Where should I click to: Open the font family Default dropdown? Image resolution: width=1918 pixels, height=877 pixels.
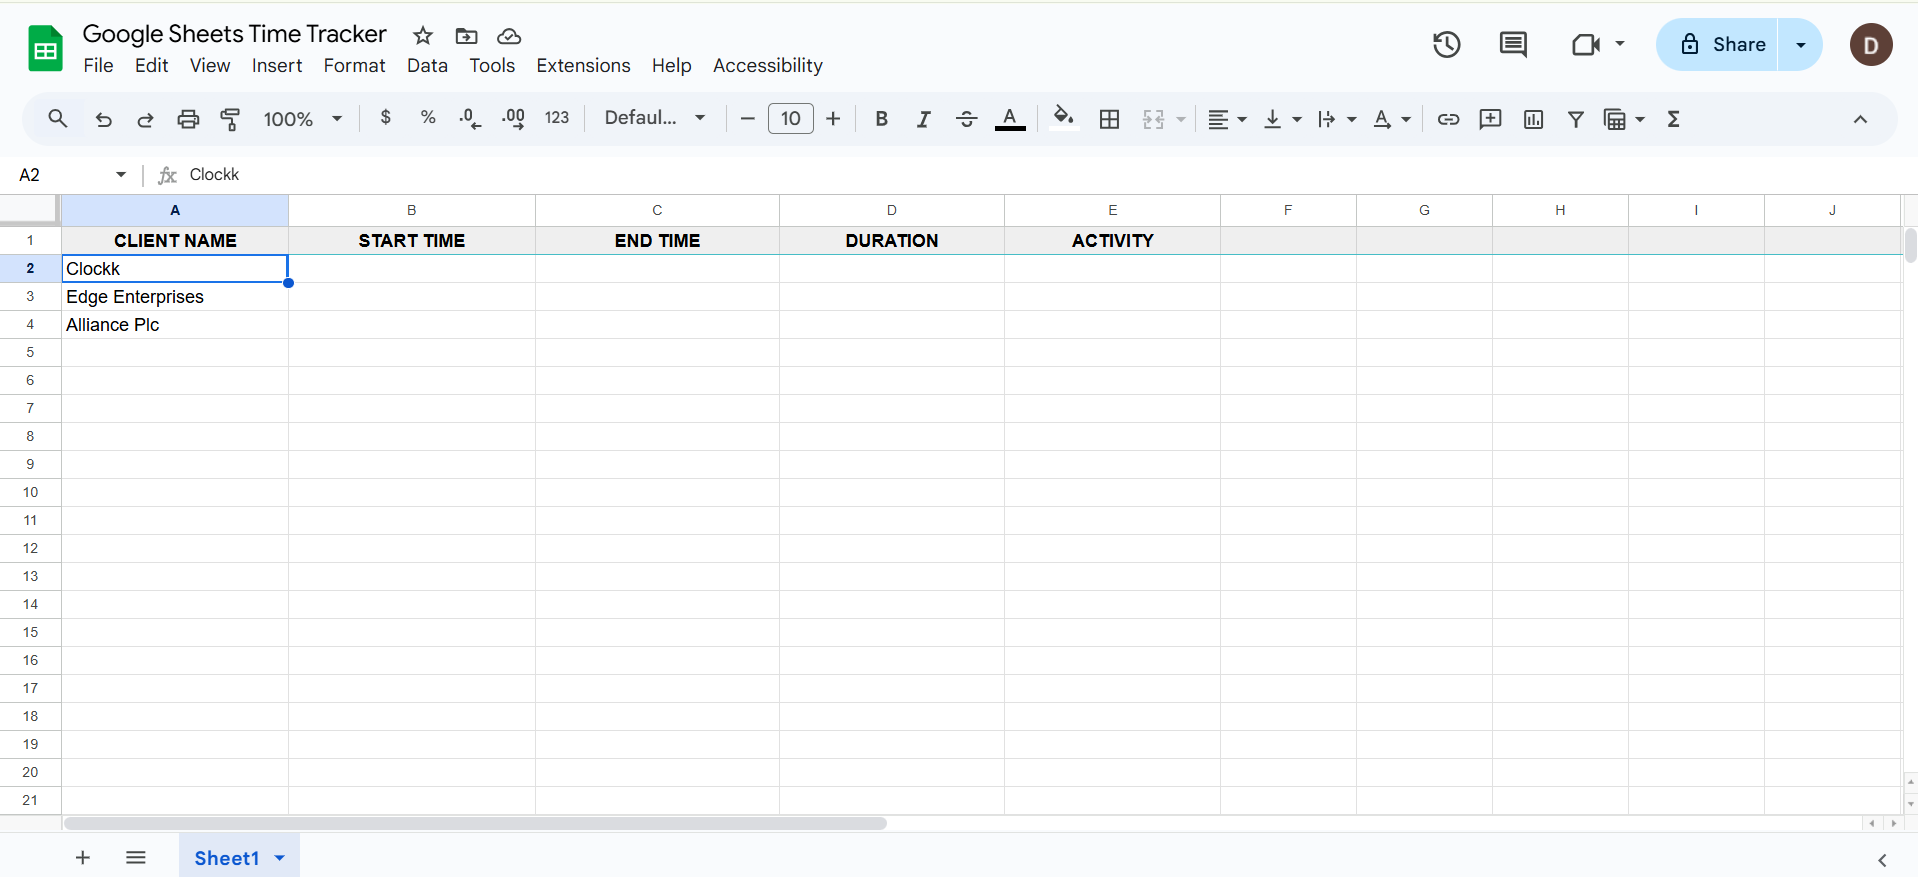(655, 118)
